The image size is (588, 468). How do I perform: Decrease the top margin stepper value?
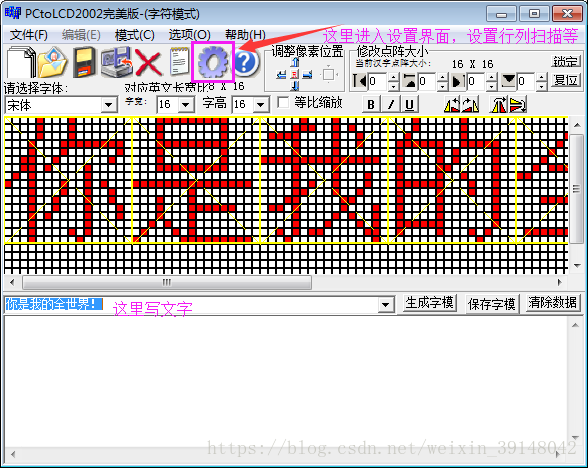click(x=442, y=86)
